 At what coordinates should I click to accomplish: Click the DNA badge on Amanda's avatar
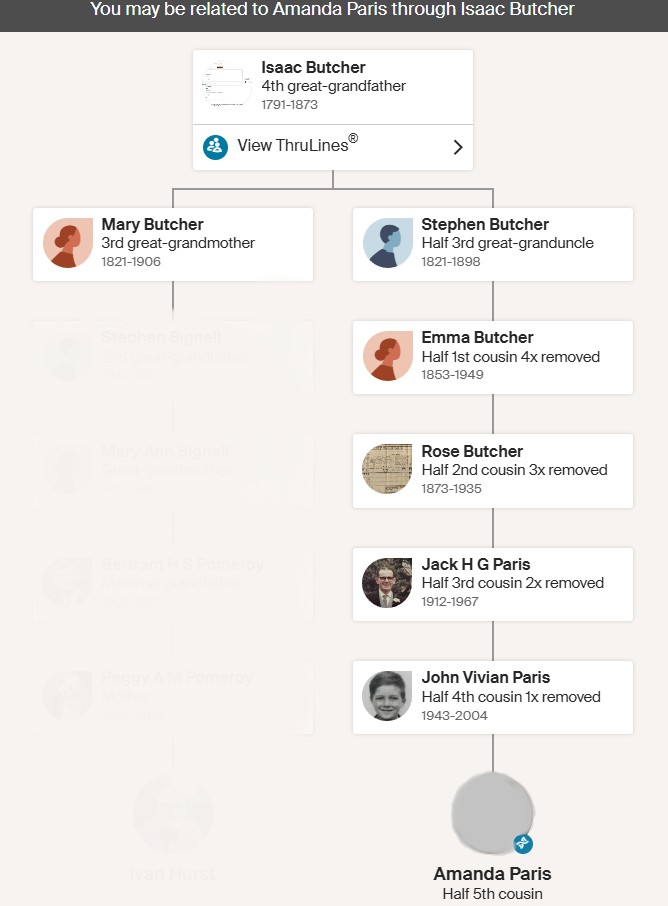523,843
